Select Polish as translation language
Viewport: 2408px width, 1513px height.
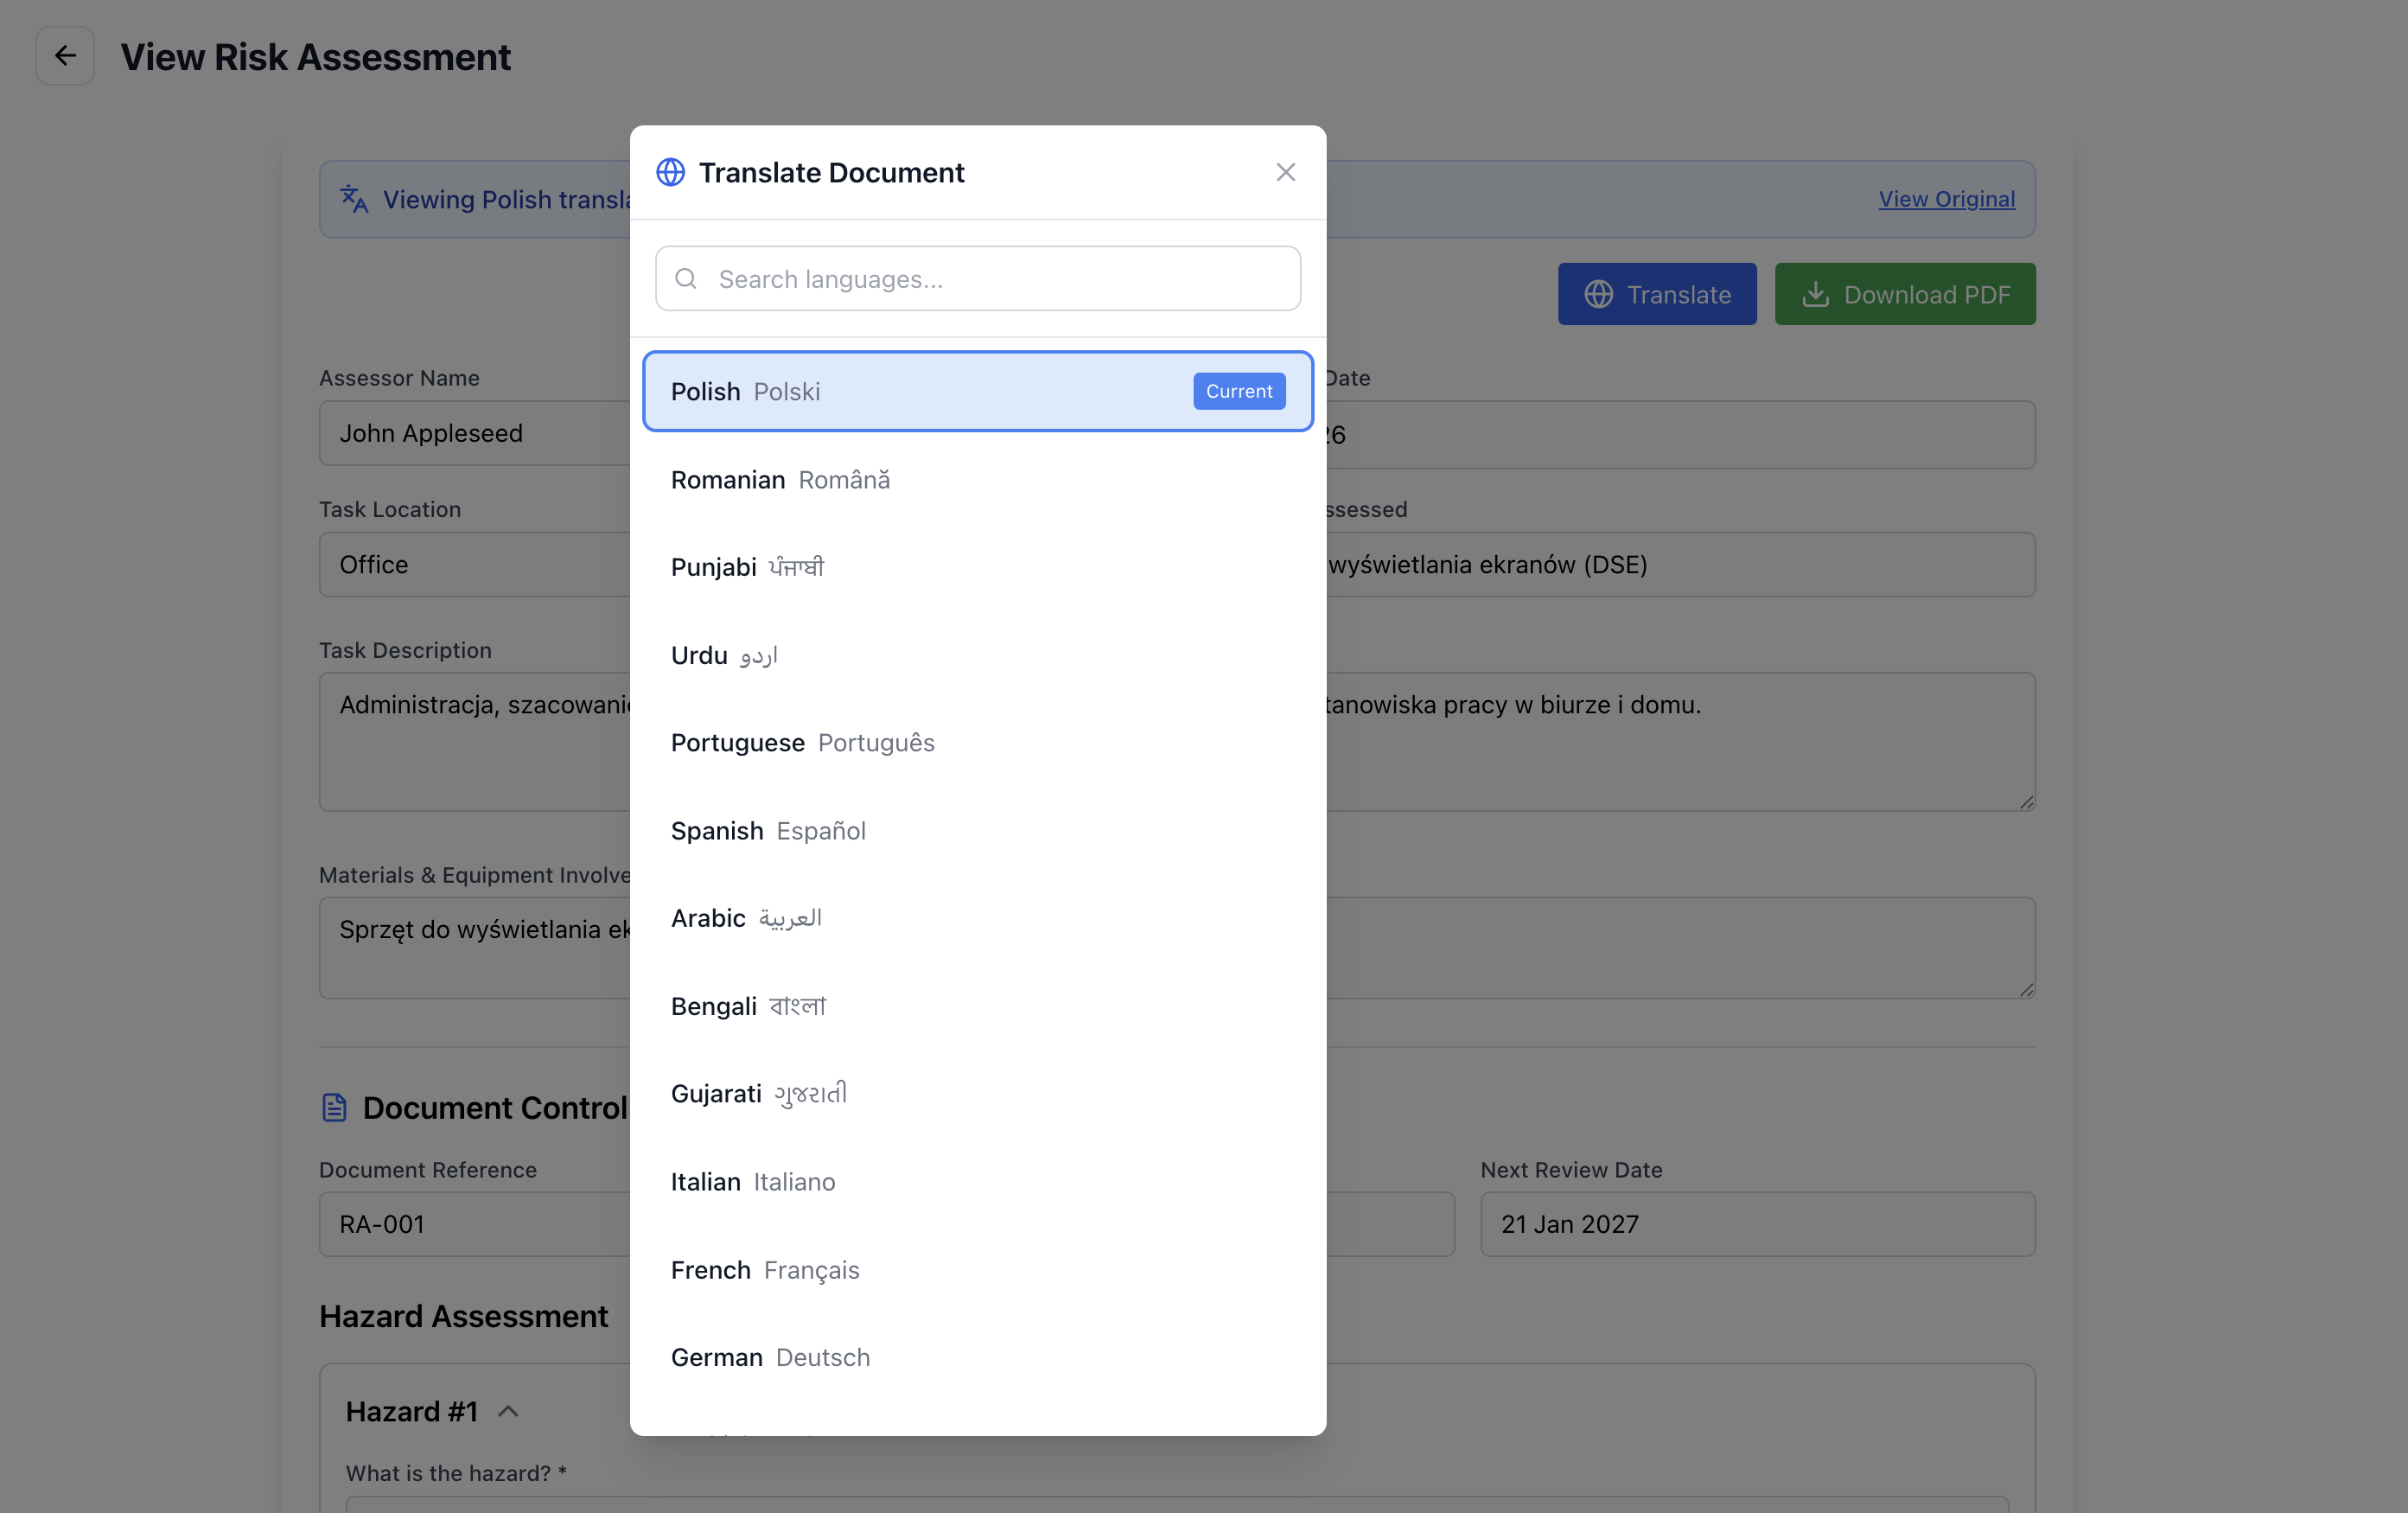(977, 391)
